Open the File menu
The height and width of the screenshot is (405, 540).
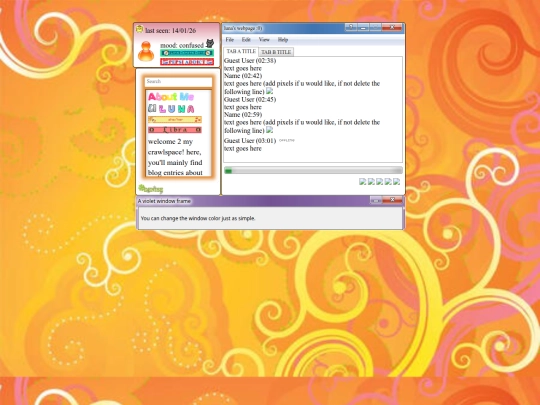coord(230,40)
